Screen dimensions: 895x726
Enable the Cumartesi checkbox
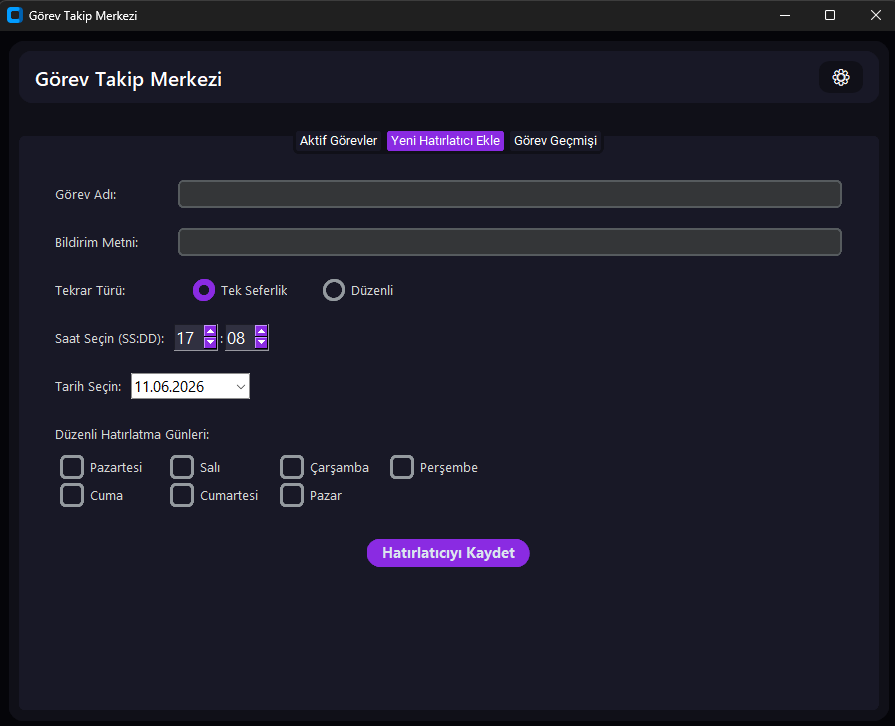point(182,495)
